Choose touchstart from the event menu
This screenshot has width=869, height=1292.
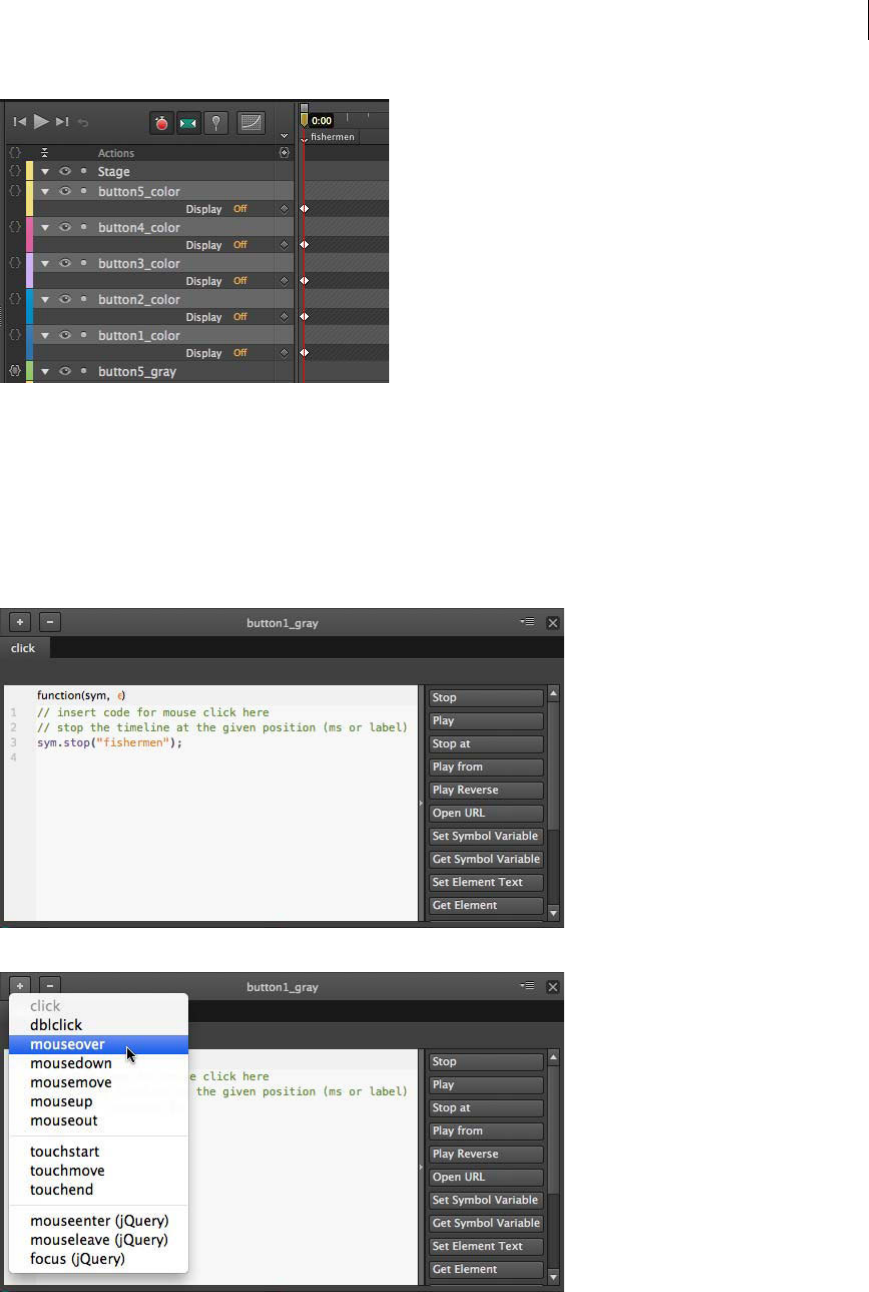98,1152
